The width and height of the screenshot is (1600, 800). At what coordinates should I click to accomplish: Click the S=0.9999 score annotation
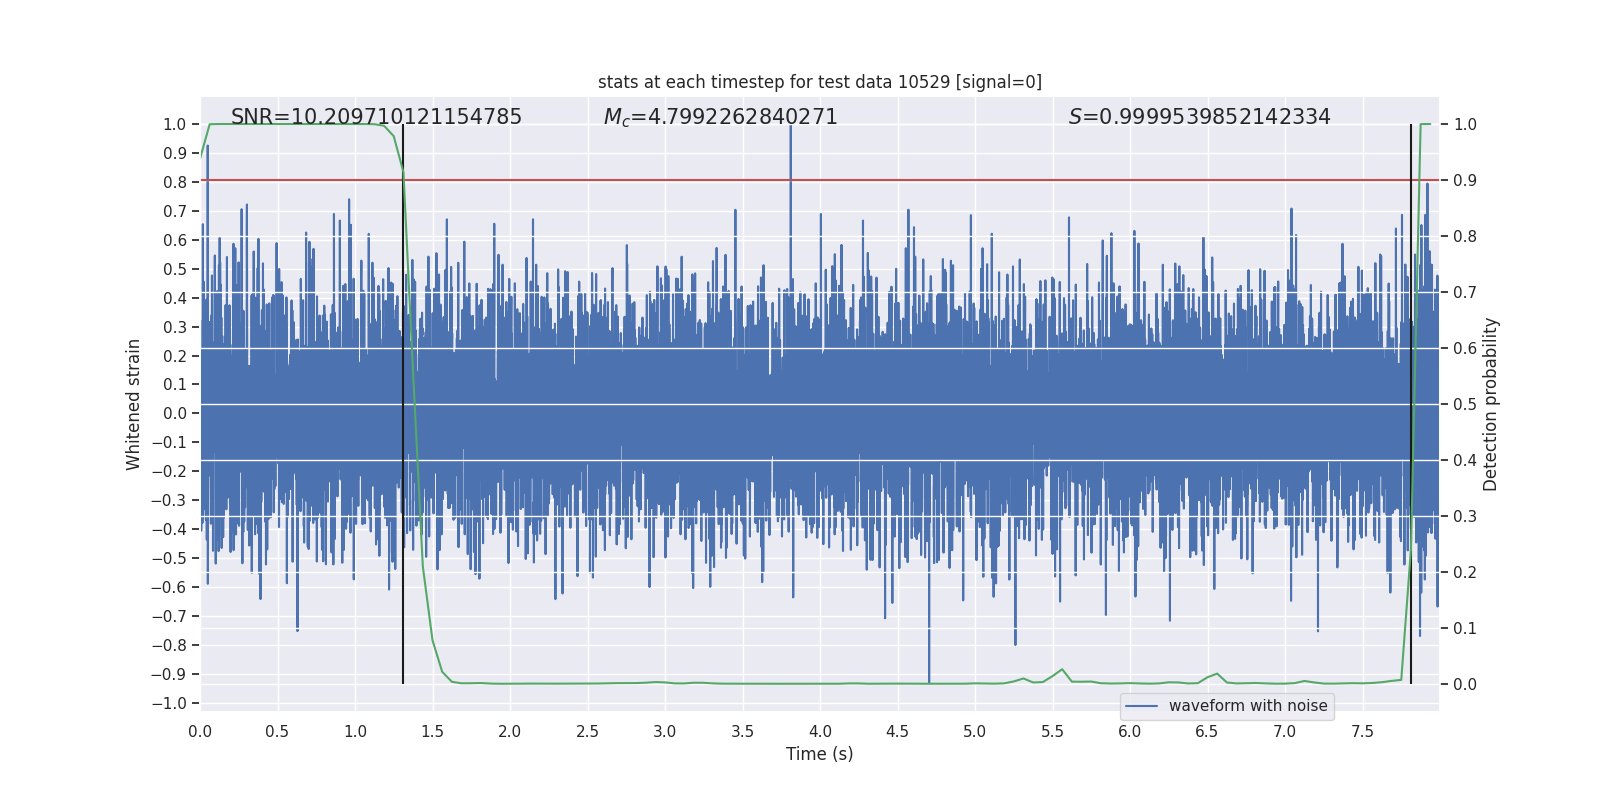1199,117
